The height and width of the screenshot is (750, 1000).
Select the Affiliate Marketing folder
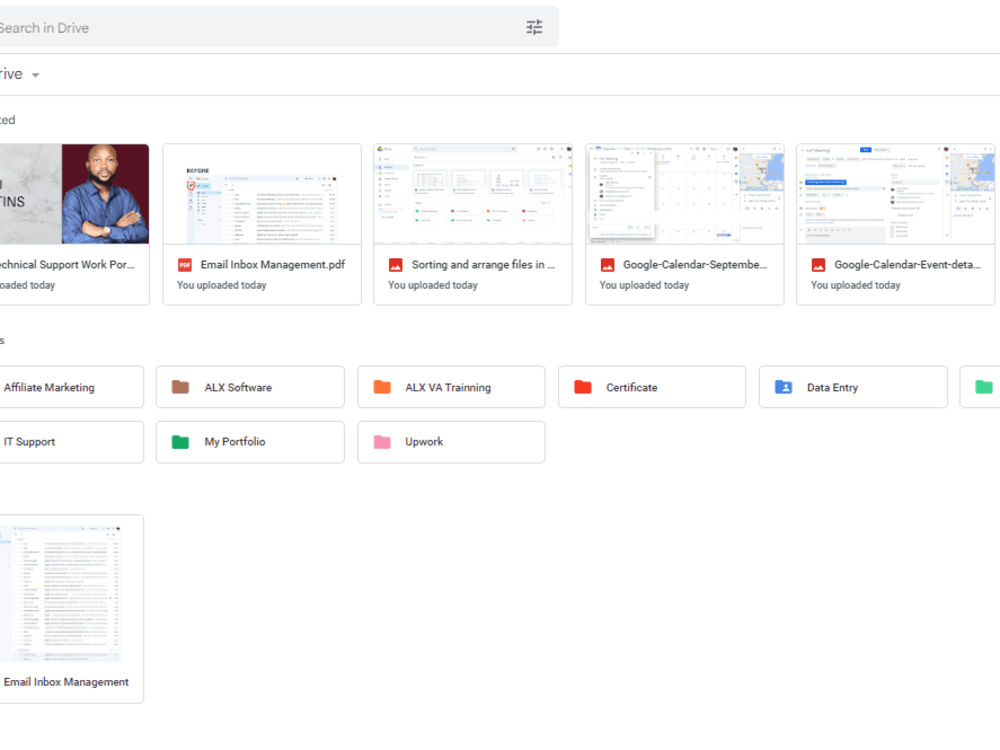point(50,387)
